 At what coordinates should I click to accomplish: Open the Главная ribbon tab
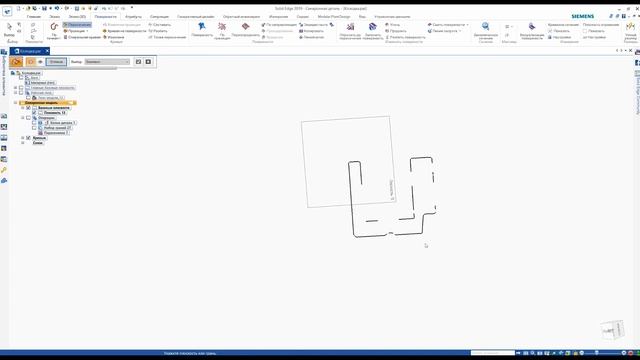click(34, 17)
